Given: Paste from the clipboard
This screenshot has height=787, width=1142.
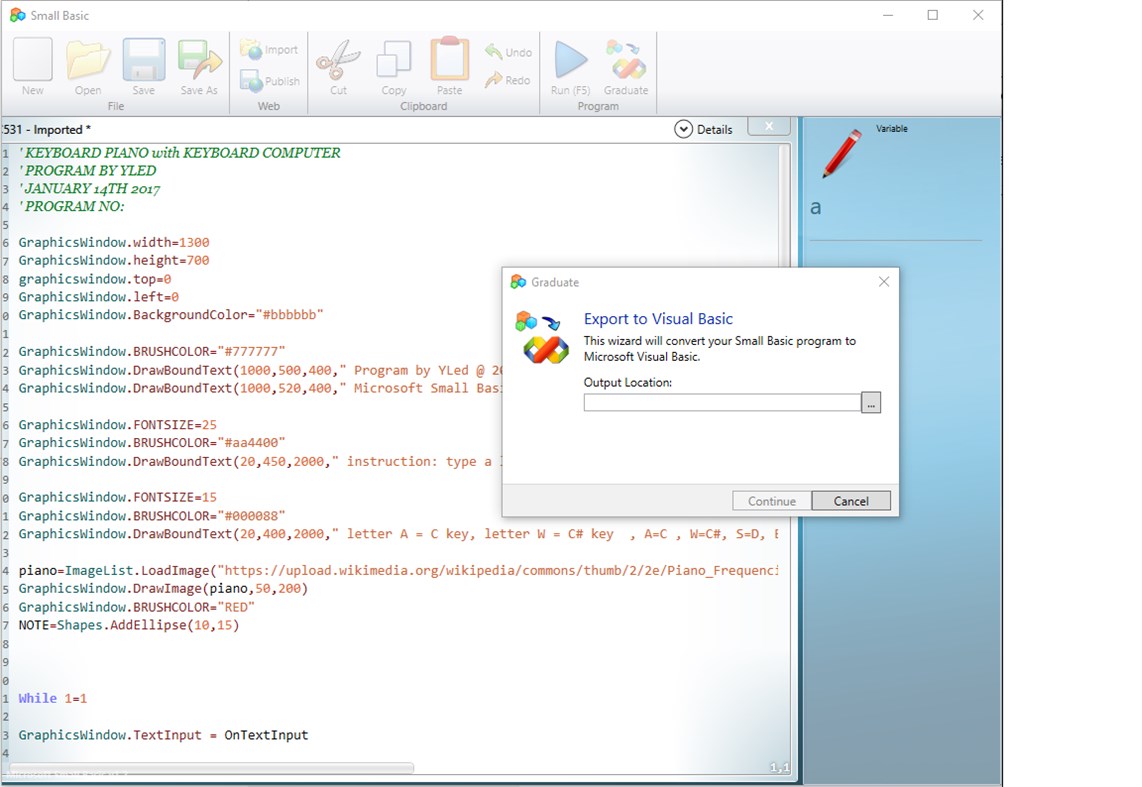Looking at the screenshot, I should coord(448,62).
